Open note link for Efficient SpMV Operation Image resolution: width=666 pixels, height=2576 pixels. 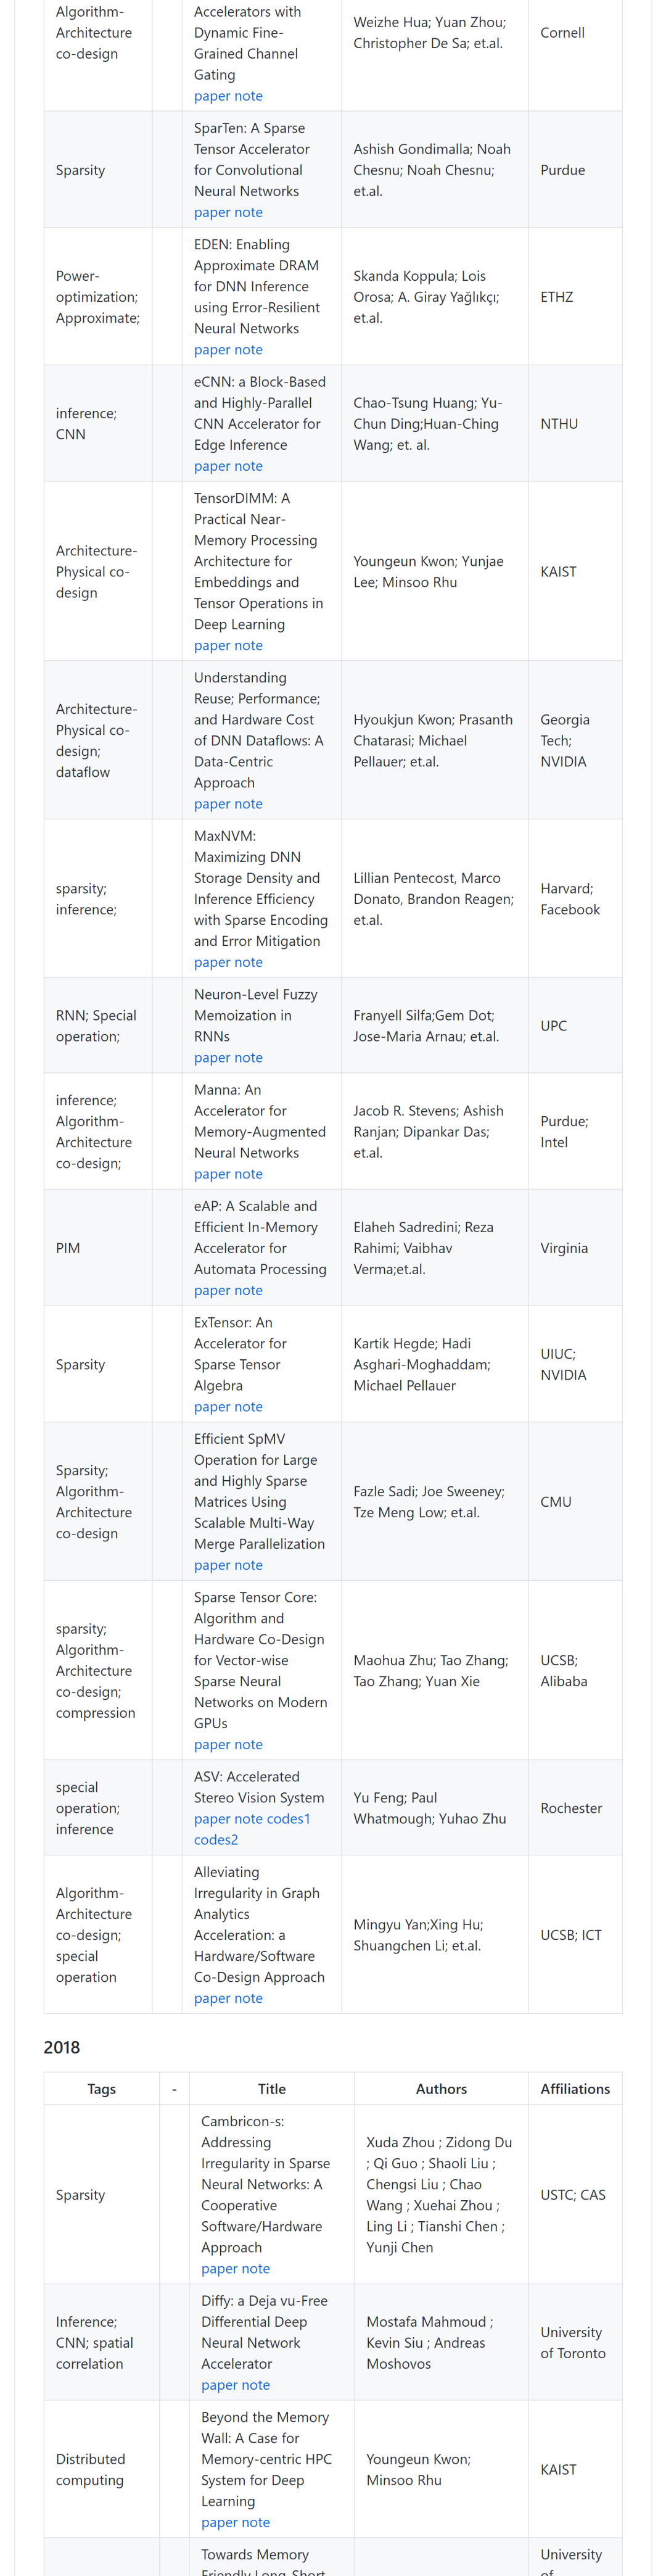(248, 1565)
